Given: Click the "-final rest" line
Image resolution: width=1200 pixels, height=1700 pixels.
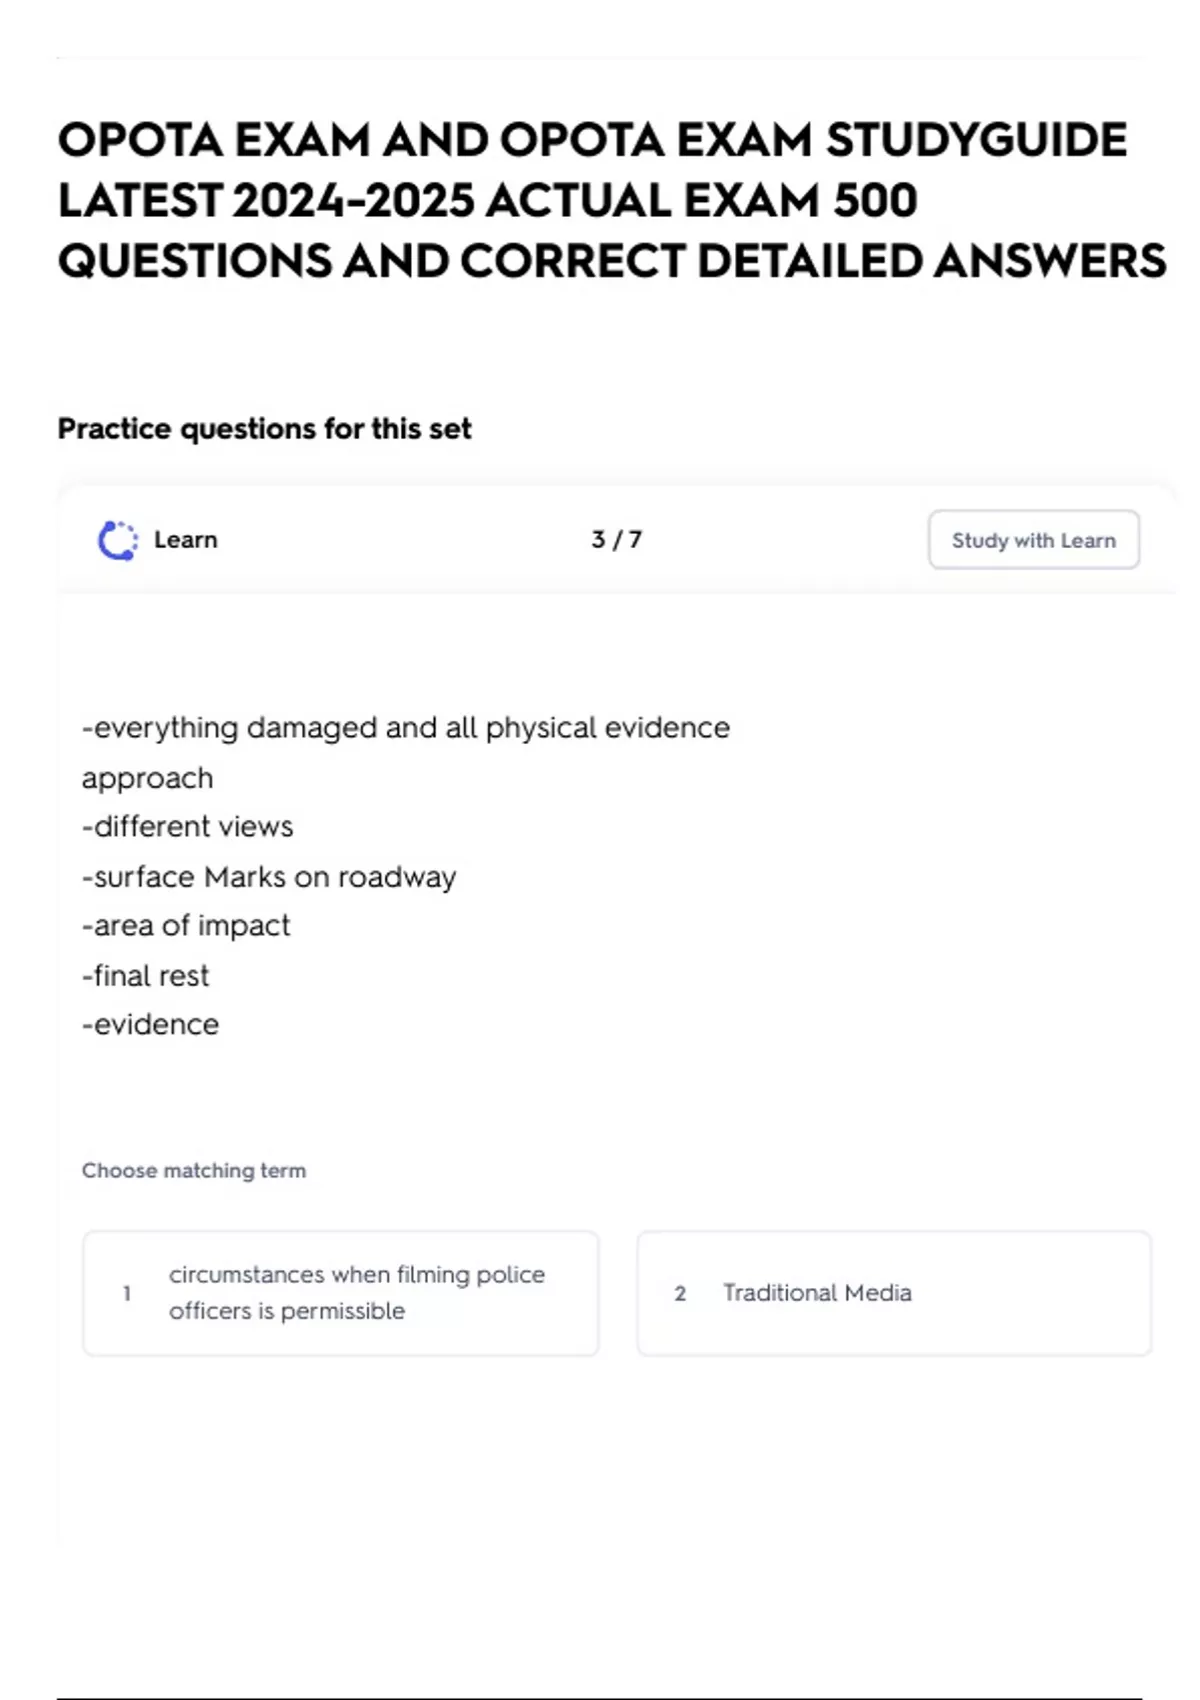Looking at the screenshot, I should tap(146, 976).
